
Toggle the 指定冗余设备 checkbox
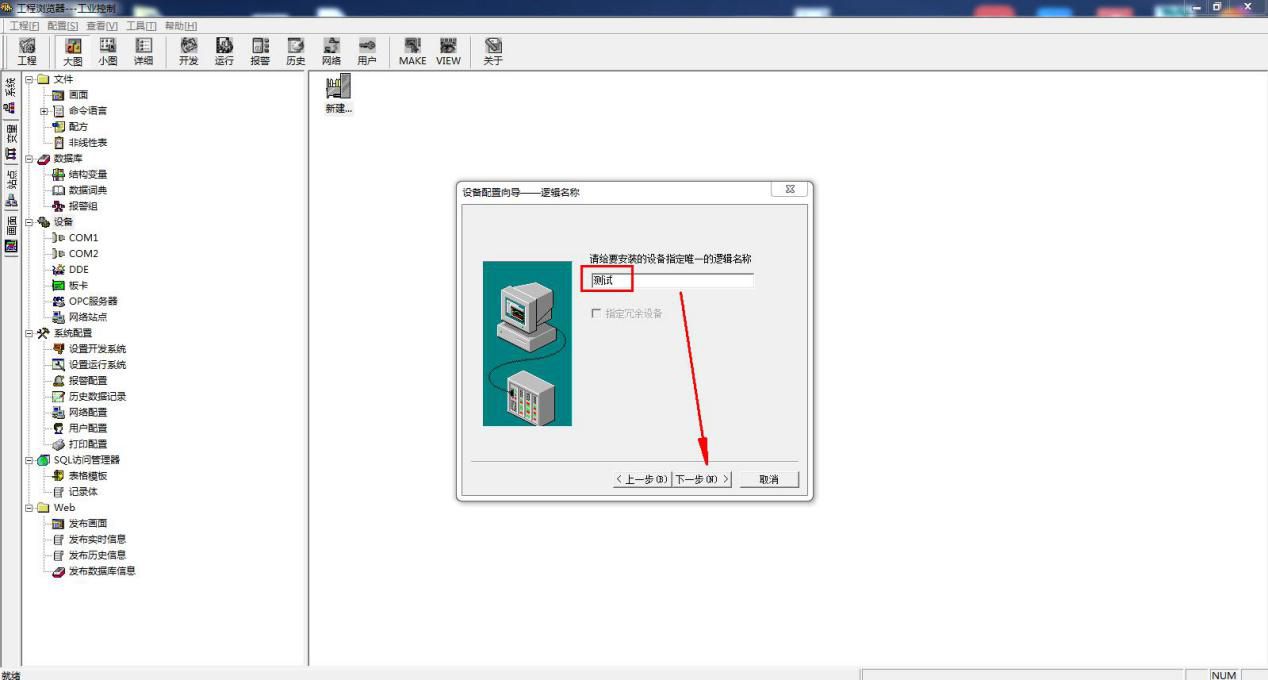(596, 313)
